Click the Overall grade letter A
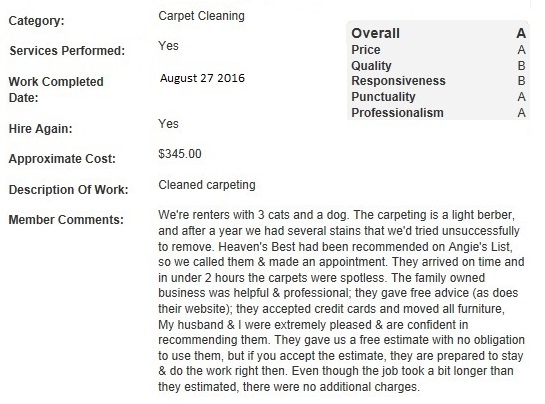Screen dimensions: 545x404 [521, 33]
